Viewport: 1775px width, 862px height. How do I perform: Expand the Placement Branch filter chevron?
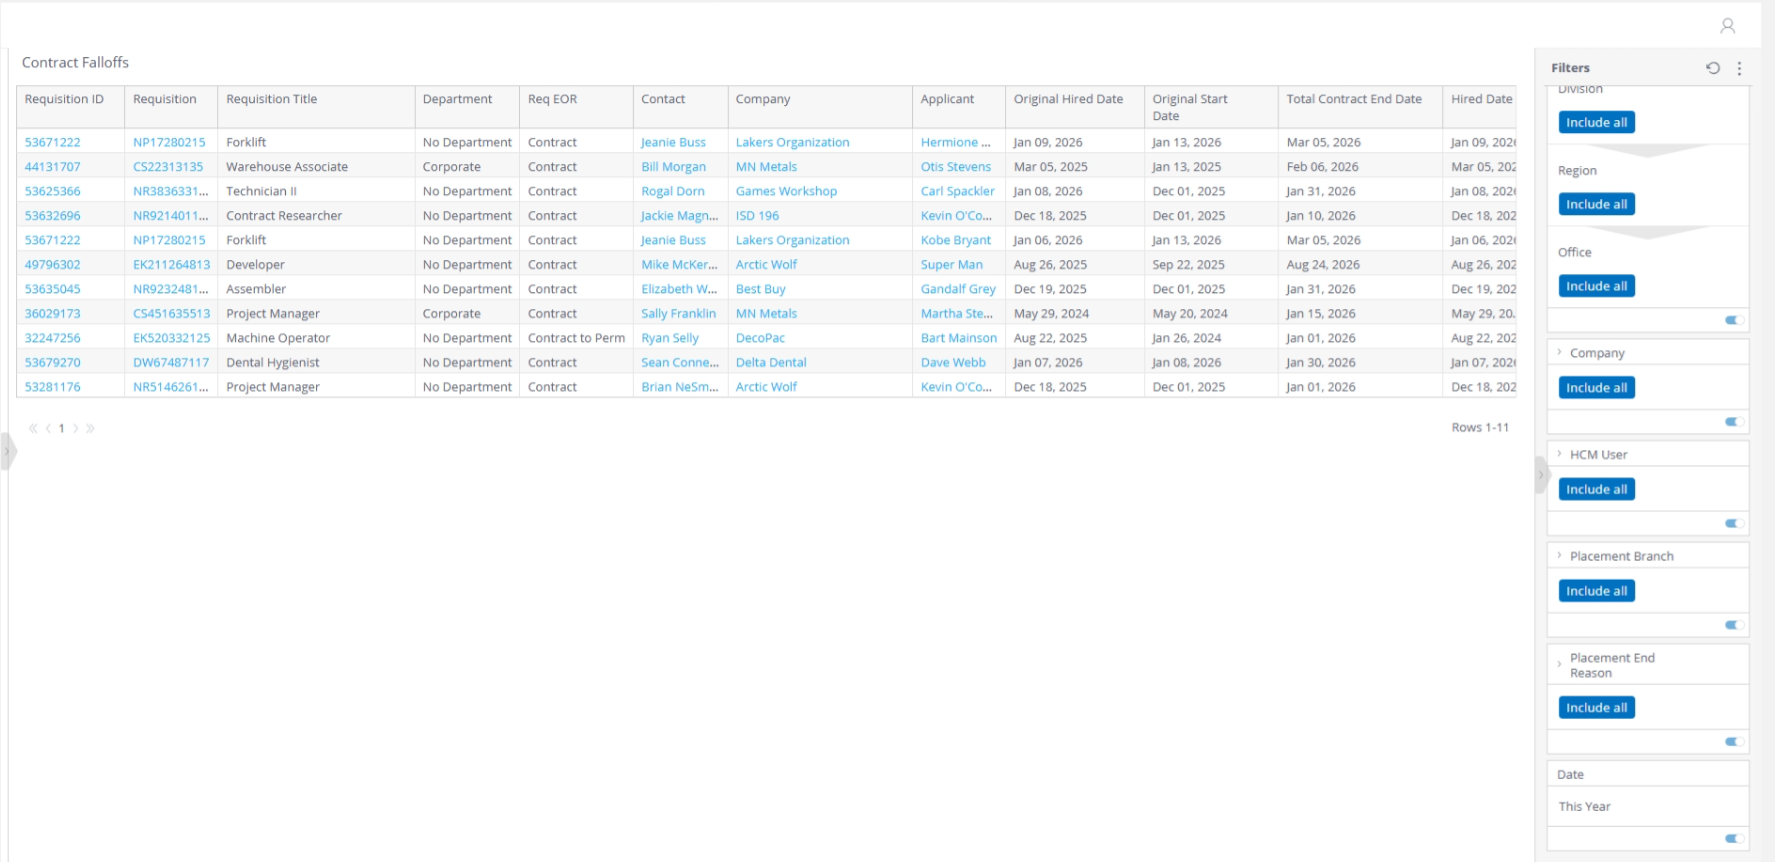click(1559, 555)
